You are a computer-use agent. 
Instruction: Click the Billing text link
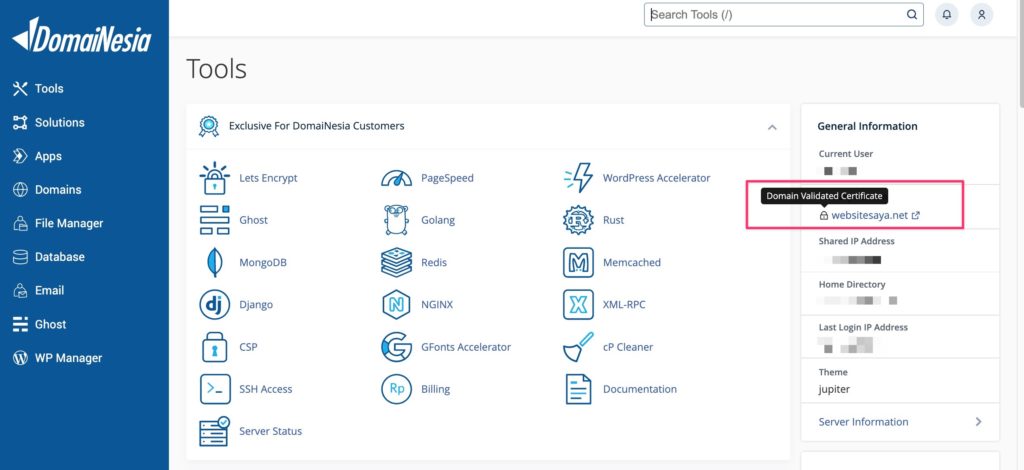436,389
